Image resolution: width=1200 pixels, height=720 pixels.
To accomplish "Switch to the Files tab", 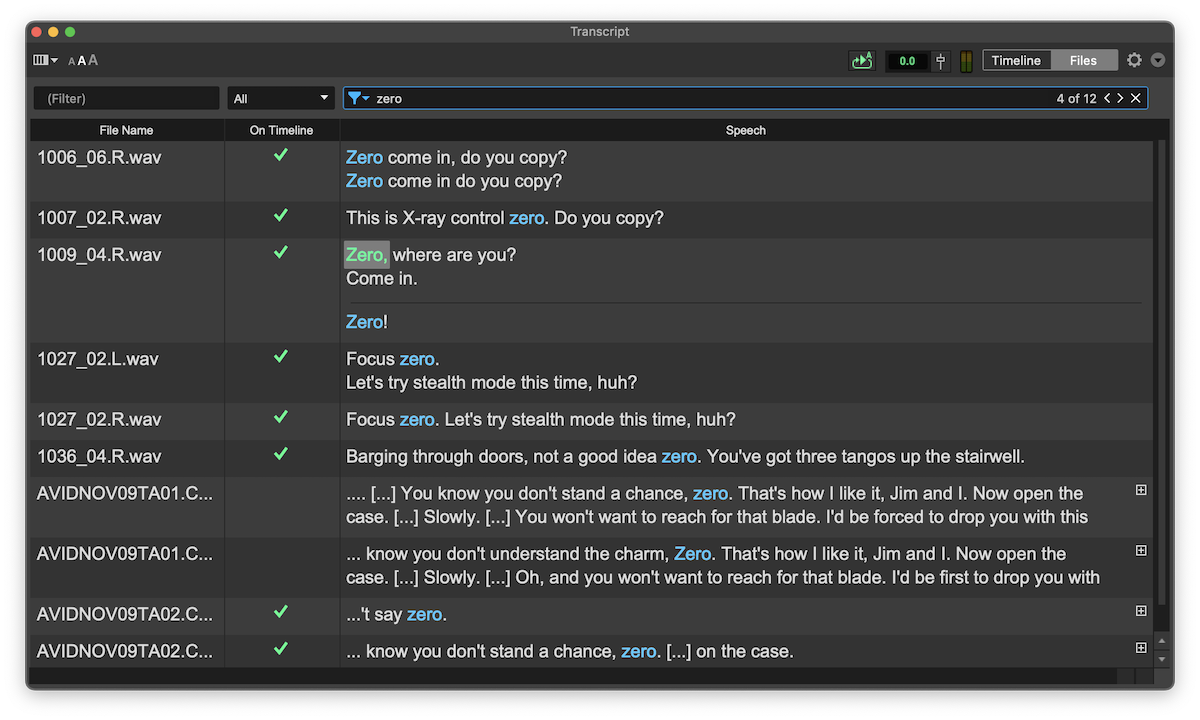I will pos(1083,61).
